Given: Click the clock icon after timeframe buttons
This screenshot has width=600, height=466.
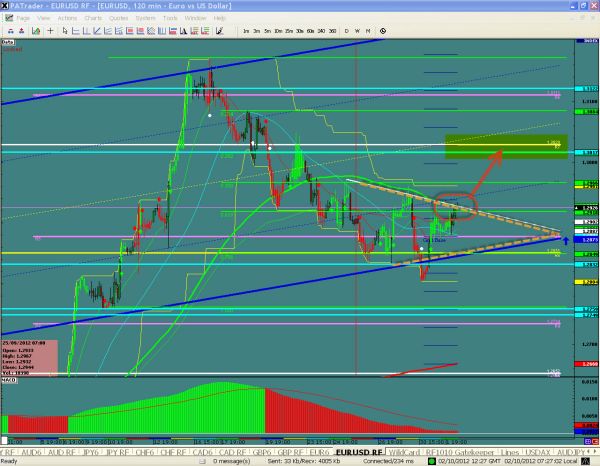Looking at the screenshot, I should (x=382, y=32).
